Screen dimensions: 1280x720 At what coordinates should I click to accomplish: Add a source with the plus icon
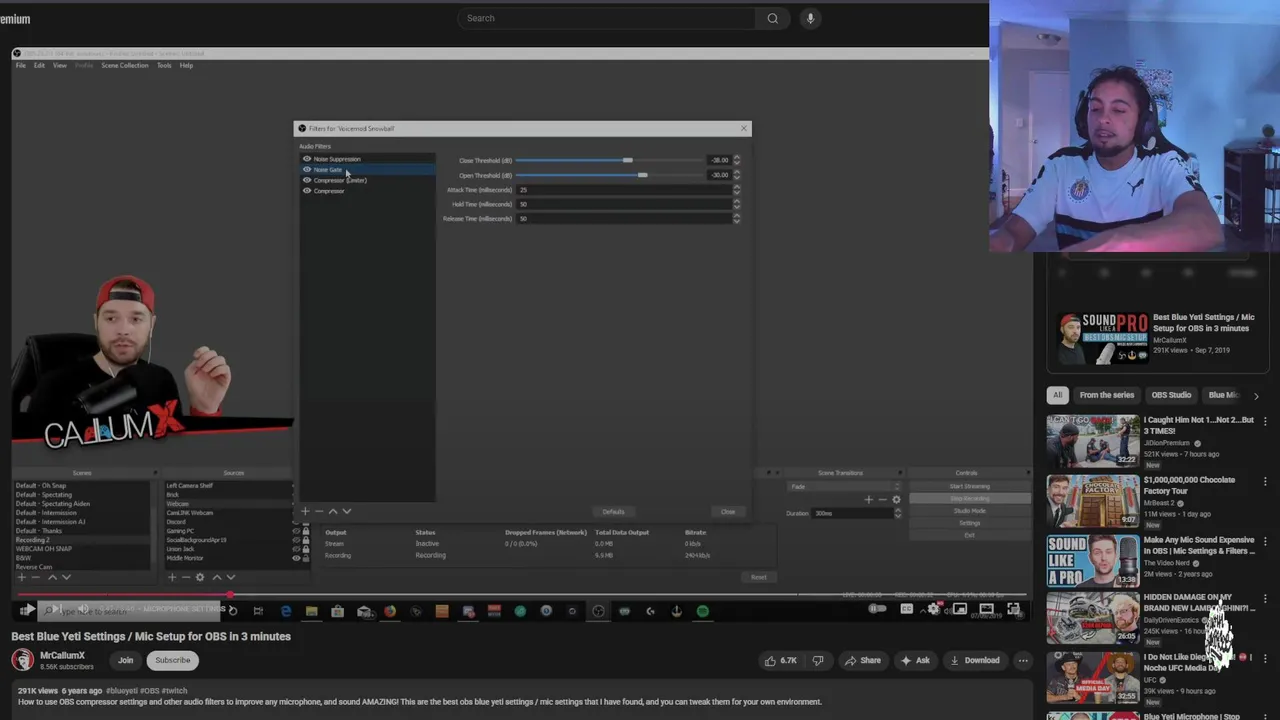pos(172,577)
